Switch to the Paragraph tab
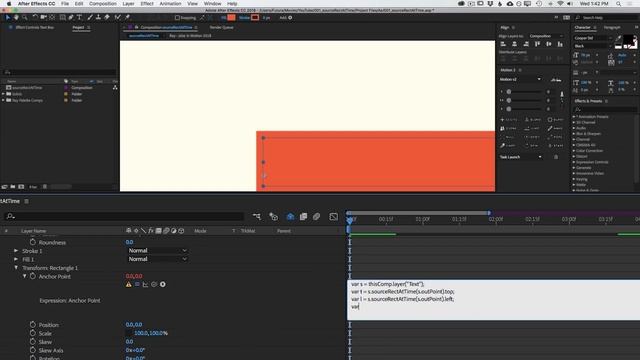This screenshot has width=640, height=360. (612, 27)
